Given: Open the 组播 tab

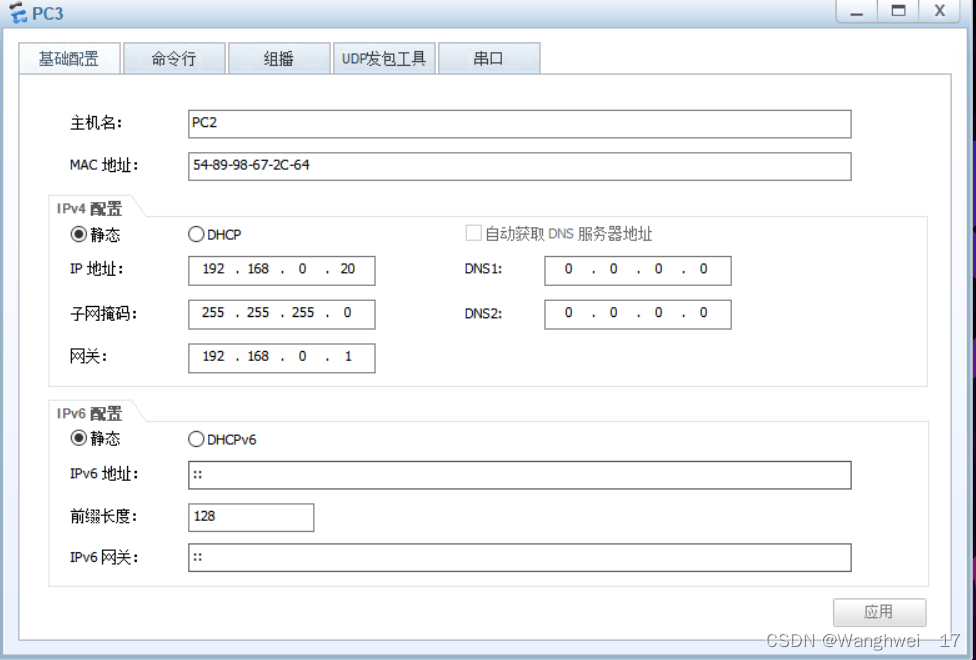Looking at the screenshot, I should (x=279, y=59).
